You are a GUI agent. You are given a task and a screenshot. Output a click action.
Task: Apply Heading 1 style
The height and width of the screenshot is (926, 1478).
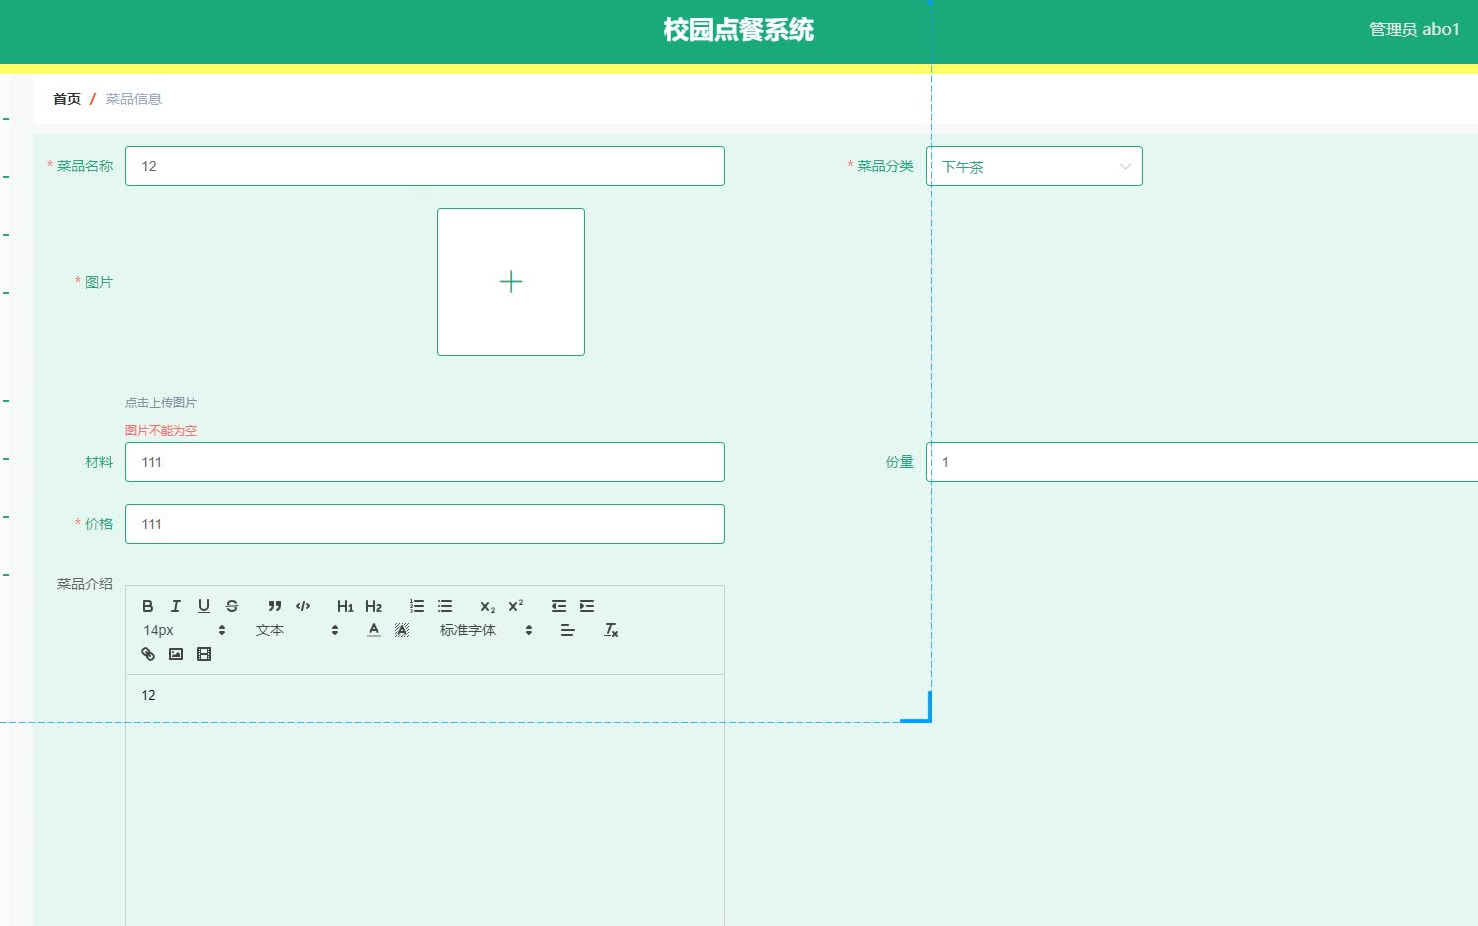pos(345,606)
